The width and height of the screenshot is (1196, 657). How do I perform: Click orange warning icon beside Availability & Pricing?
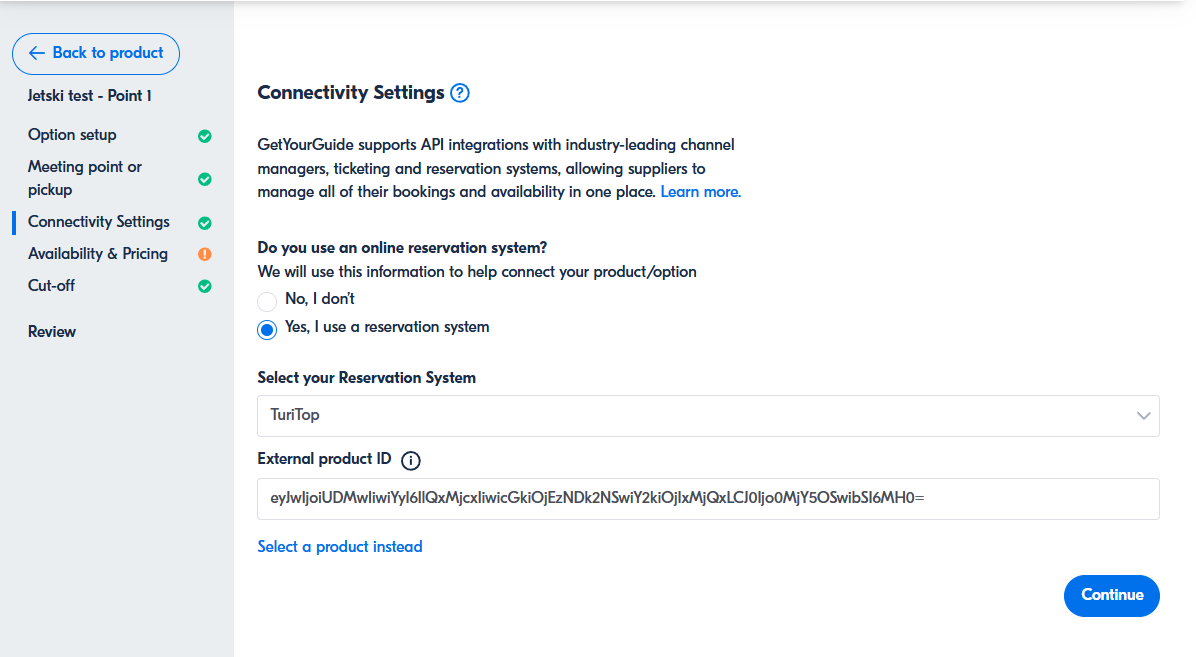click(205, 254)
